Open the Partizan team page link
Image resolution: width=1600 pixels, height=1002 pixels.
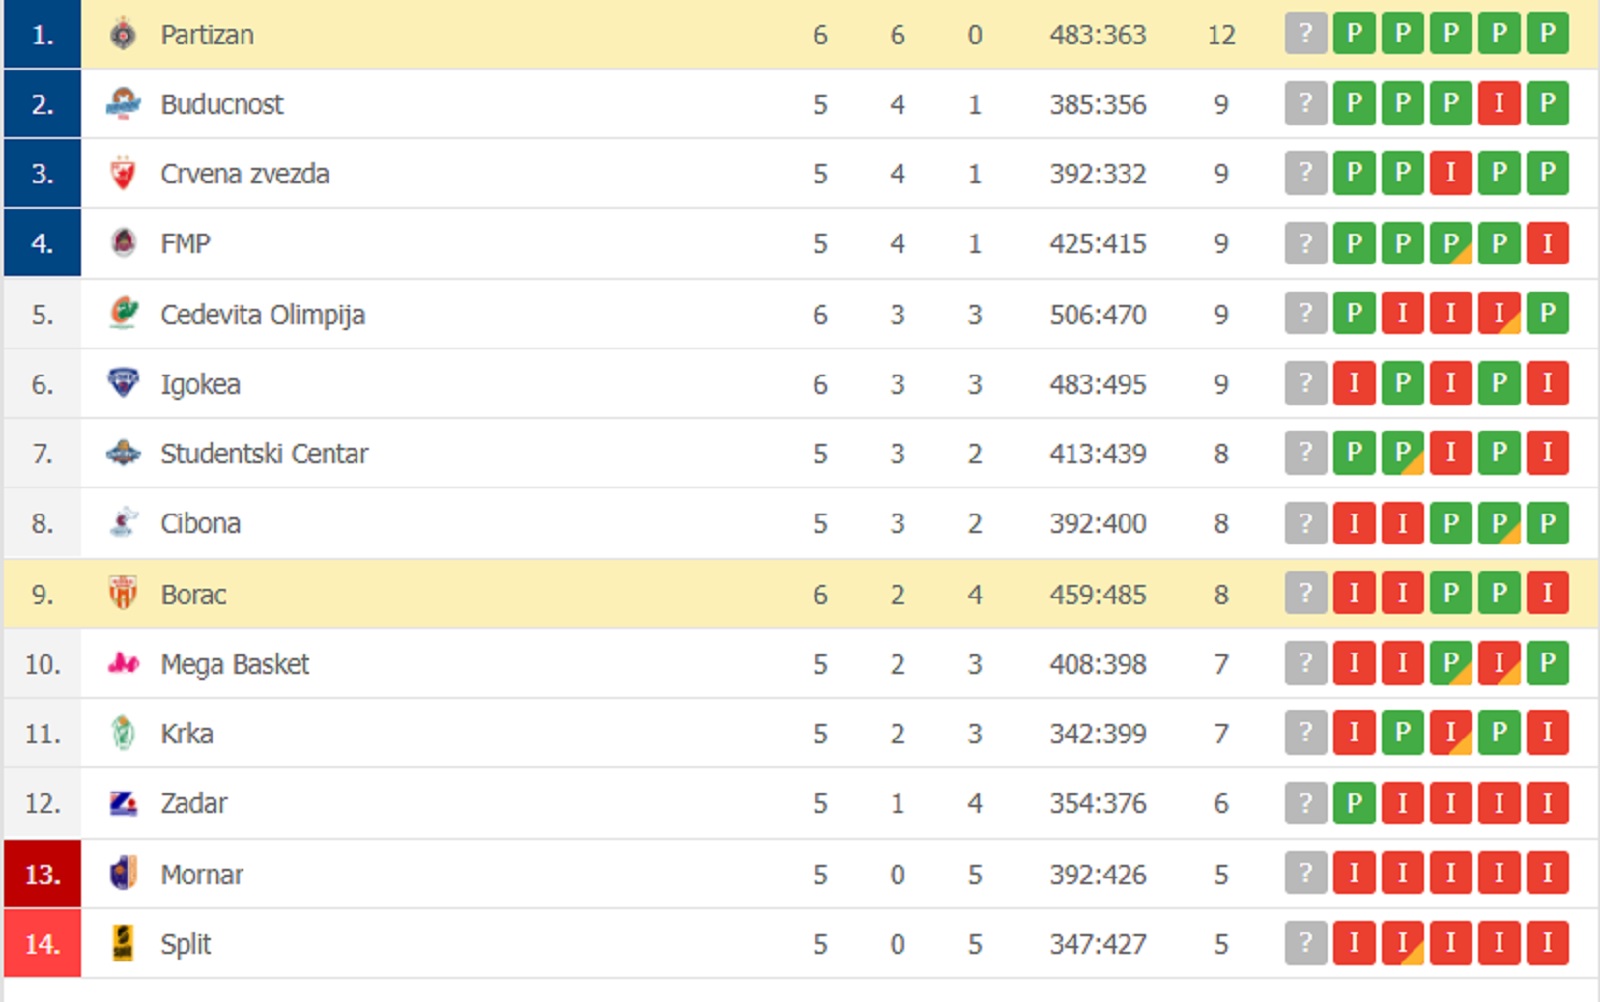coord(205,33)
